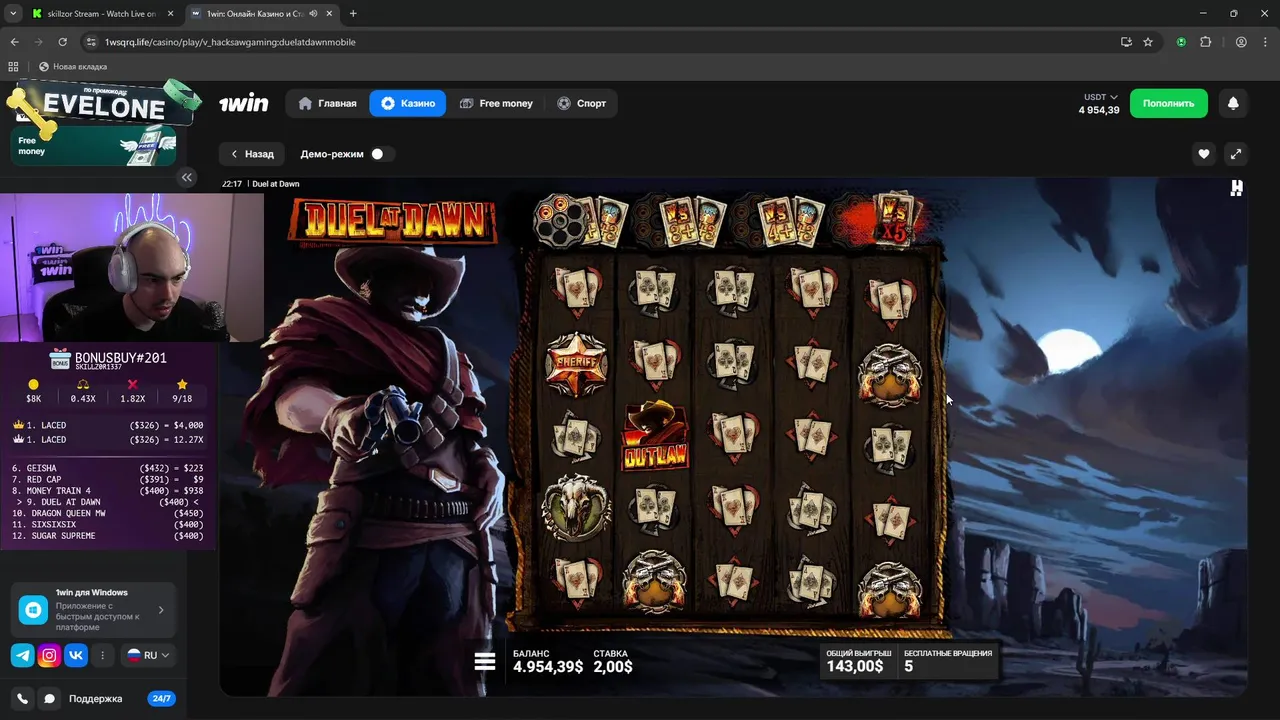Click the BONUSBUY#201 overlay title
The width and height of the screenshot is (1280, 720).
click(121, 358)
